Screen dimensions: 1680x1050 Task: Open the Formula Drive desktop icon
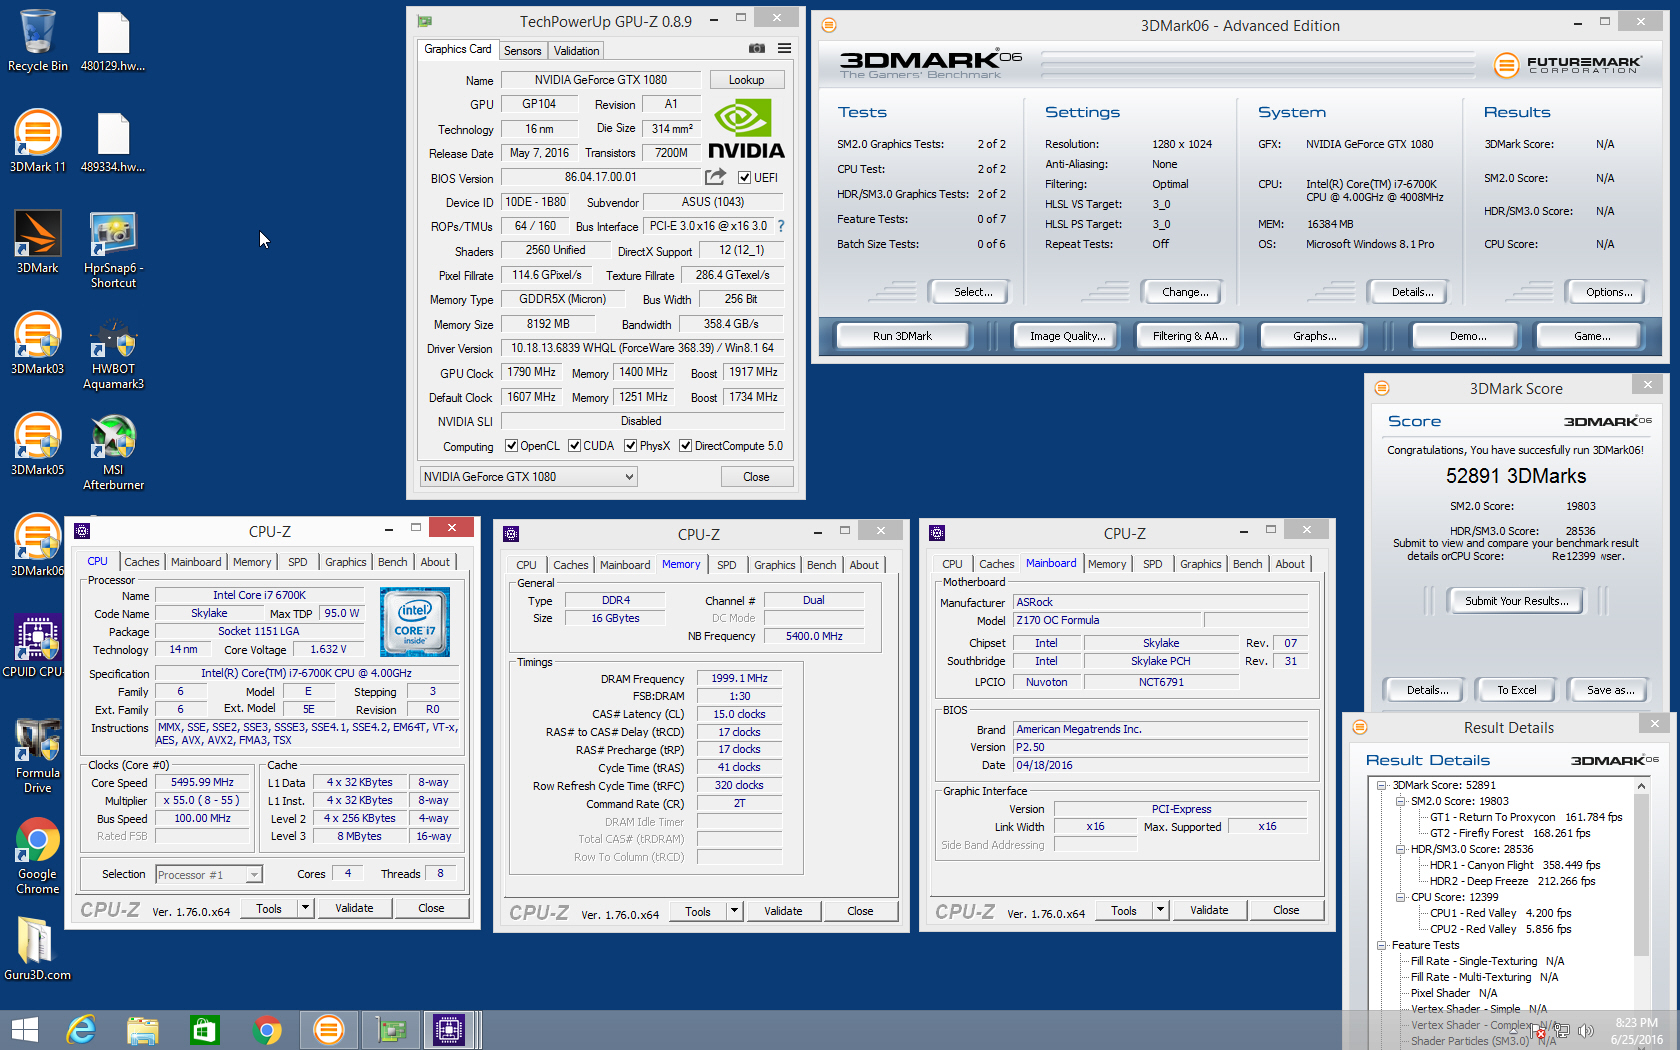click(37, 755)
